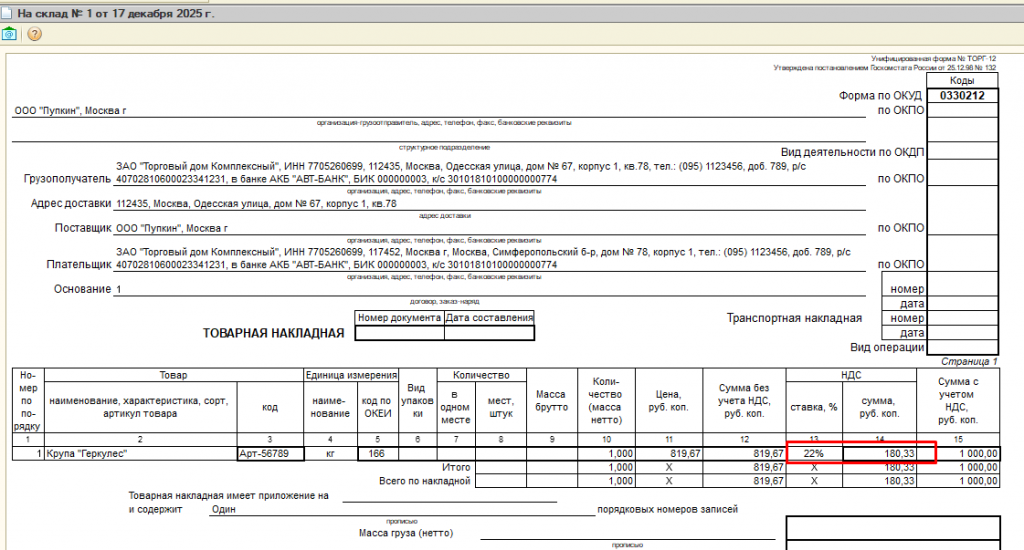The width and height of the screenshot is (1024, 550).
Task: Click the "код по ОКЕИ" header cell
Action: coord(377,407)
